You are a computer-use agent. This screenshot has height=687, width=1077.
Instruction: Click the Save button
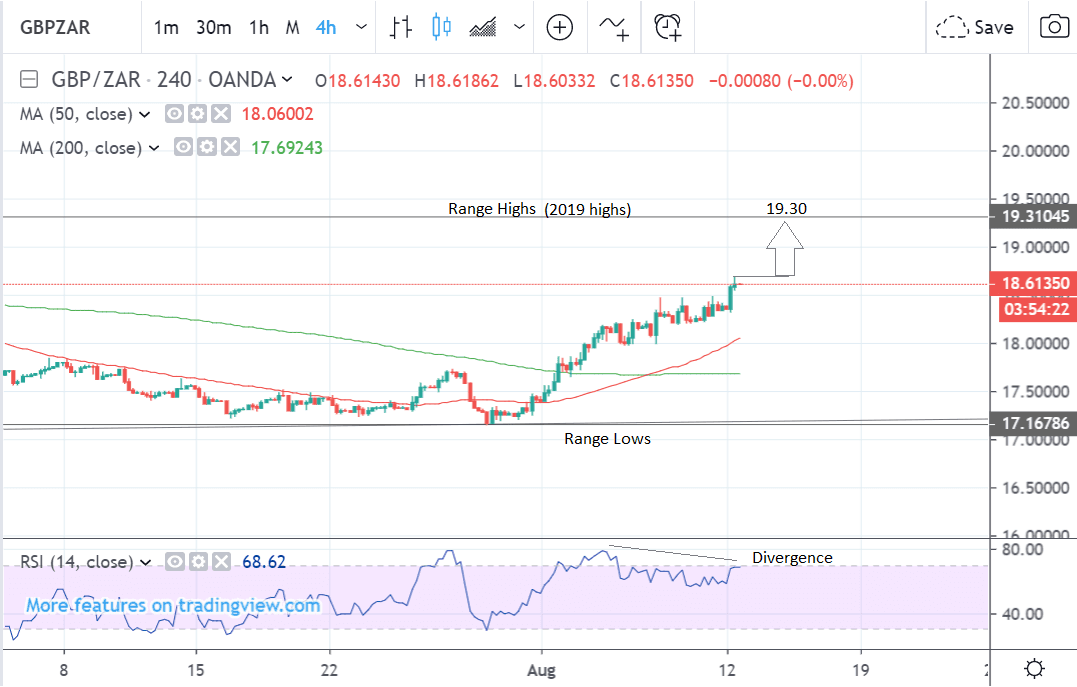[975, 27]
